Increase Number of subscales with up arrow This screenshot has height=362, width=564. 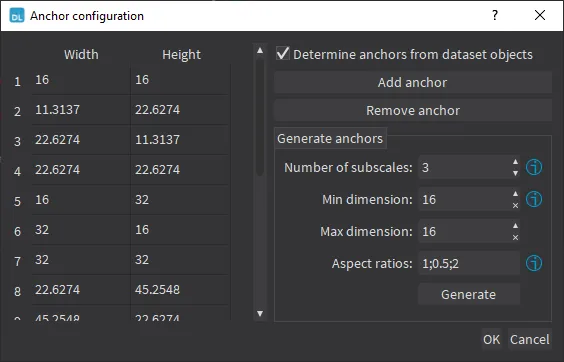[515, 162]
